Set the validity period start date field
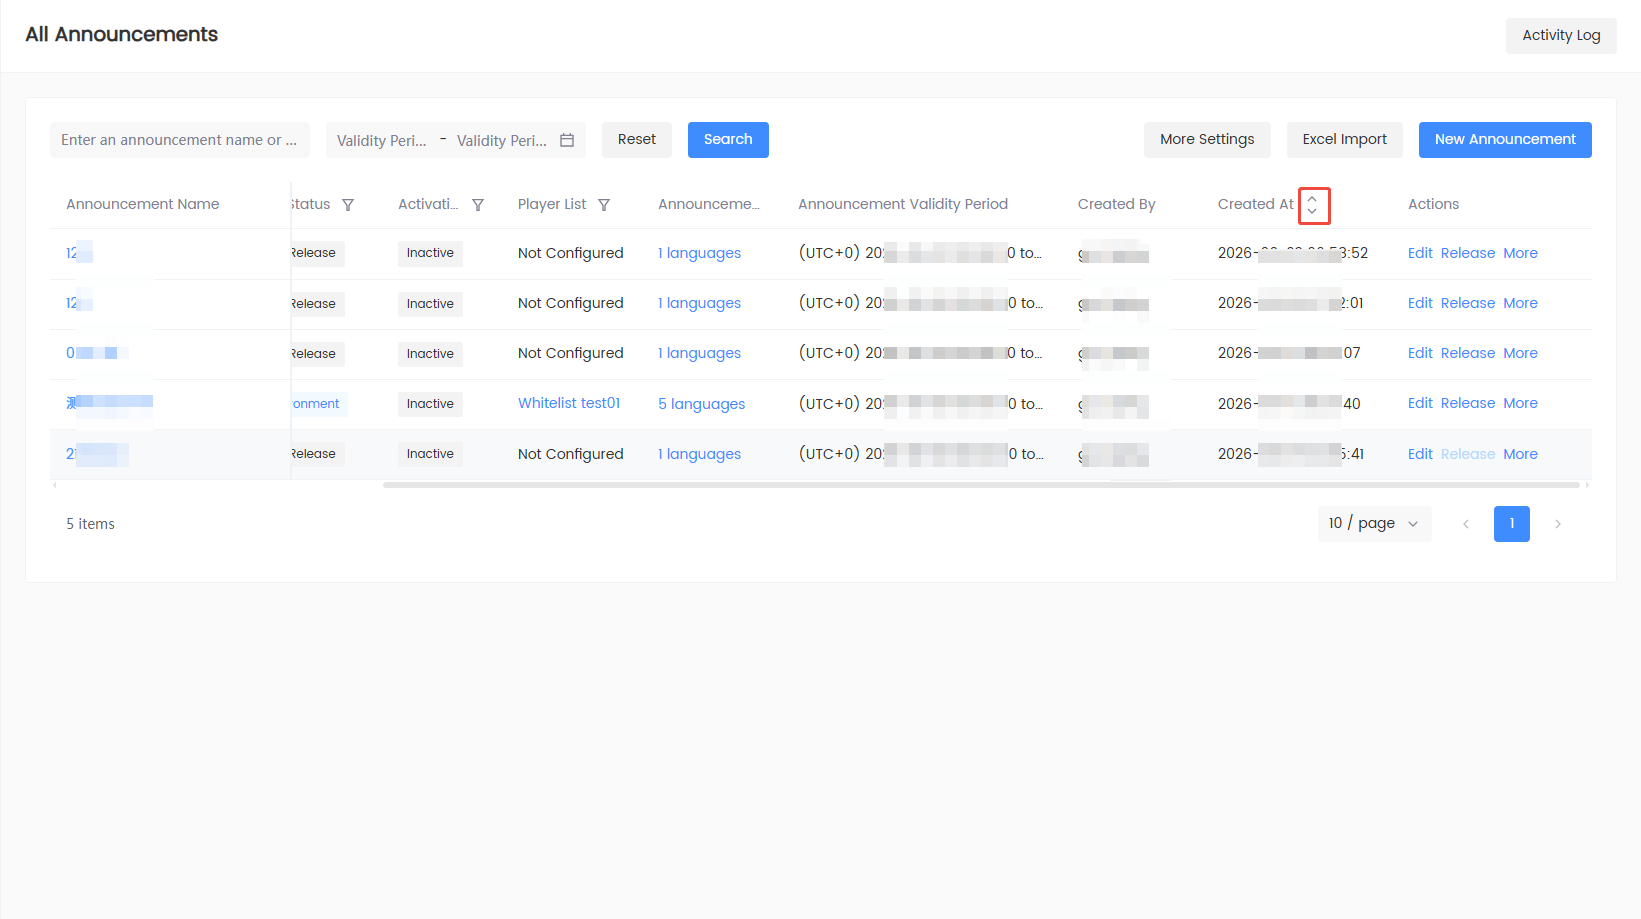The image size is (1641, 919). coord(382,141)
